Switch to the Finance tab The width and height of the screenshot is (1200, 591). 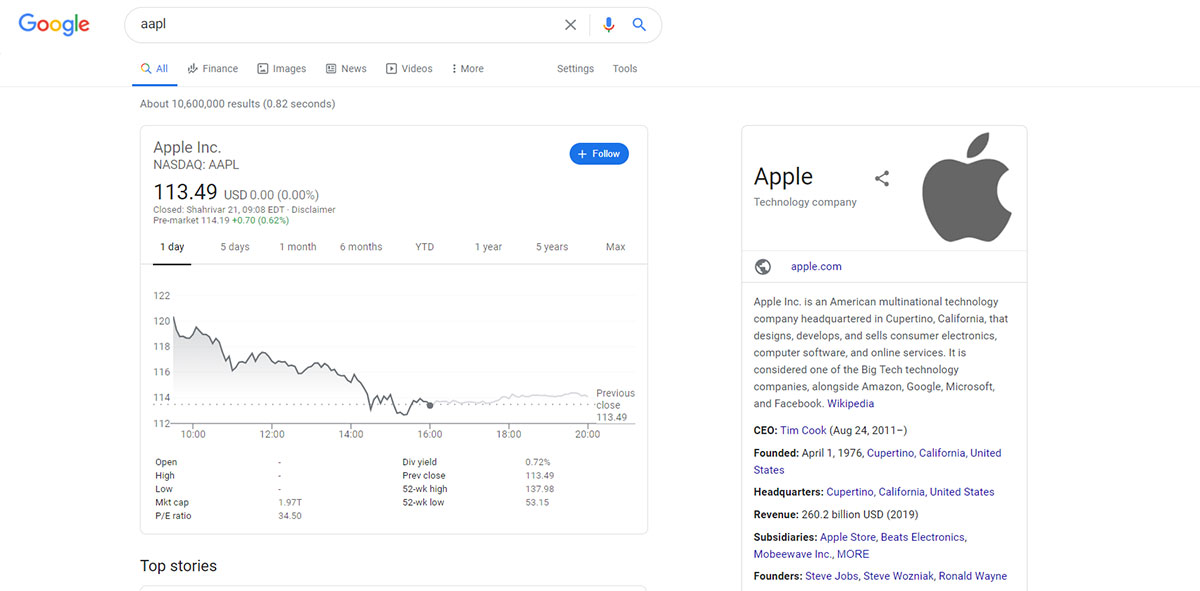point(213,69)
